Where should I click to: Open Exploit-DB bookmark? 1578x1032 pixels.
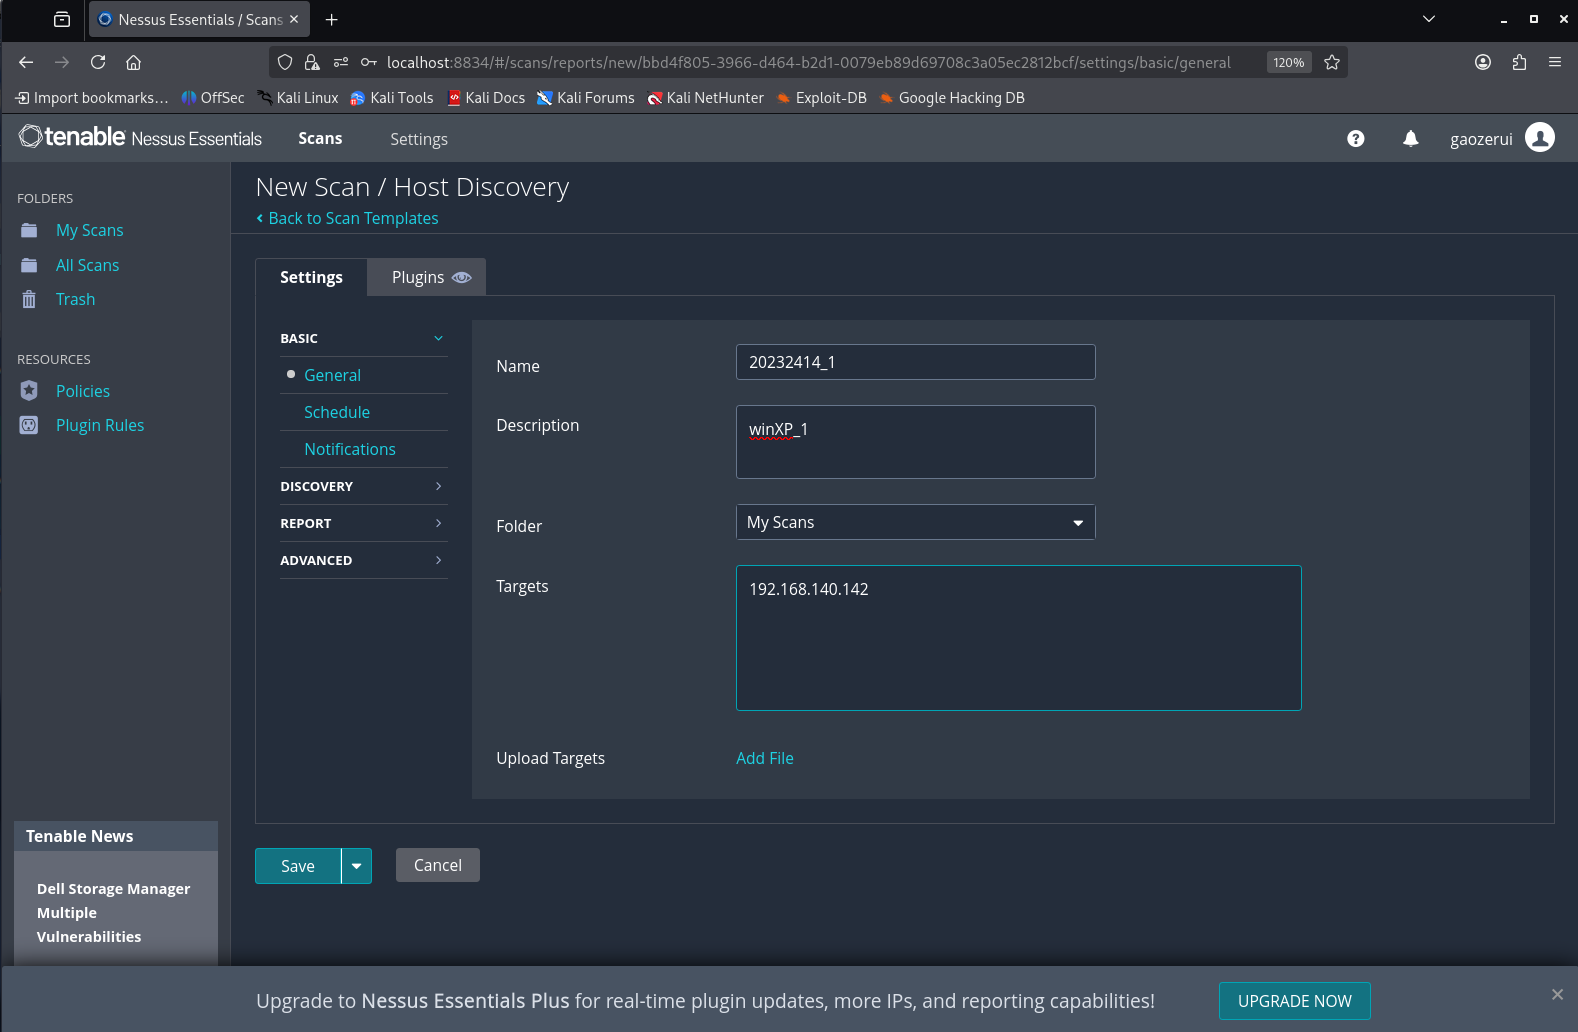point(821,97)
